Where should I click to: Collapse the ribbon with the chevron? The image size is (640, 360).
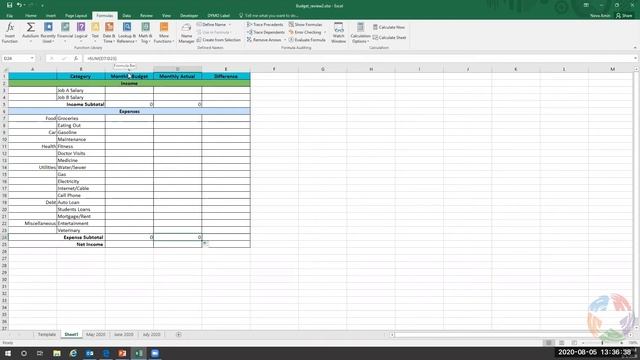tap(635, 48)
